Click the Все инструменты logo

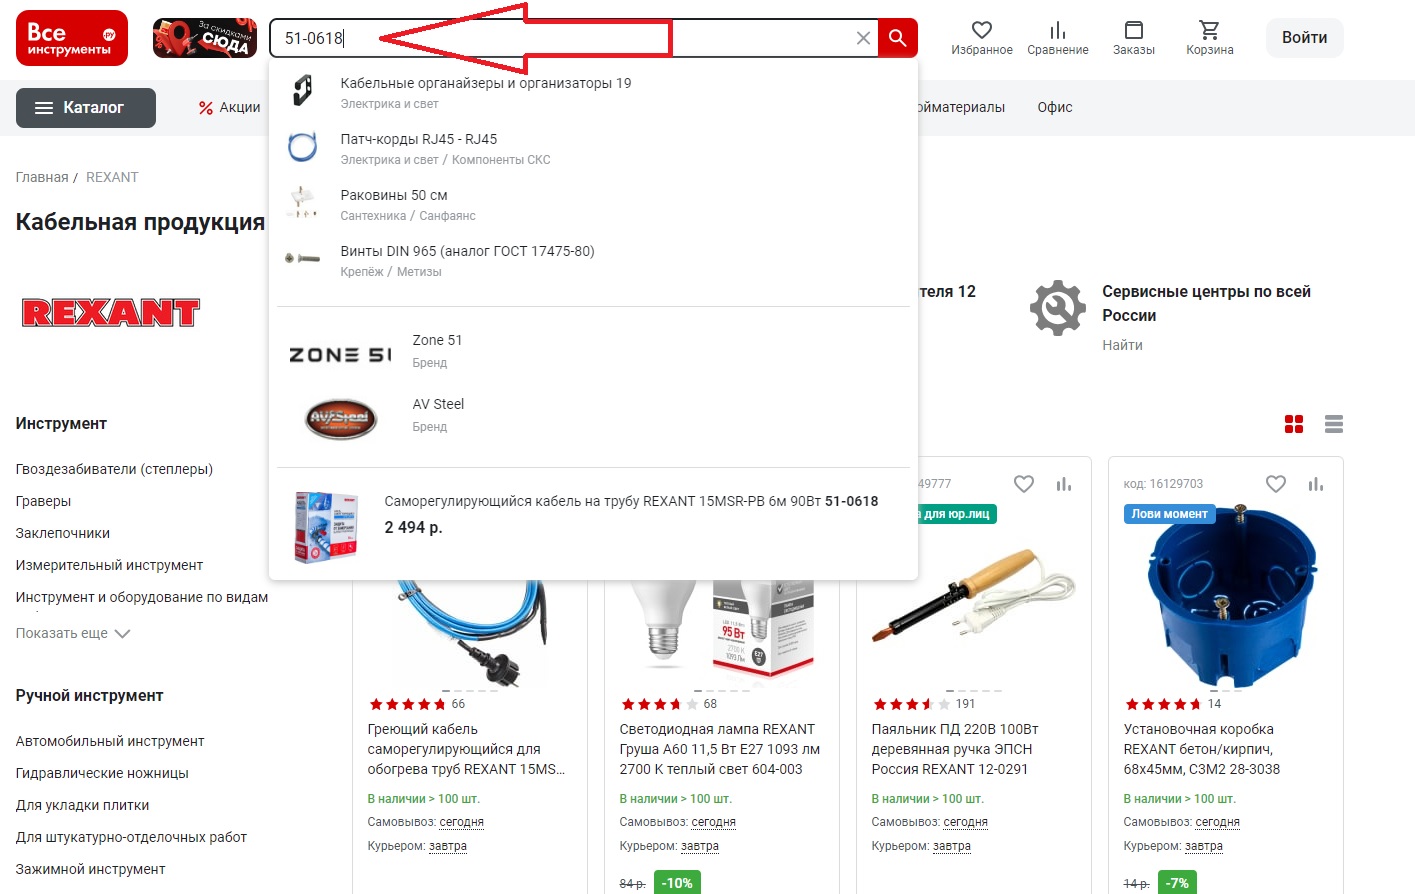click(72, 38)
